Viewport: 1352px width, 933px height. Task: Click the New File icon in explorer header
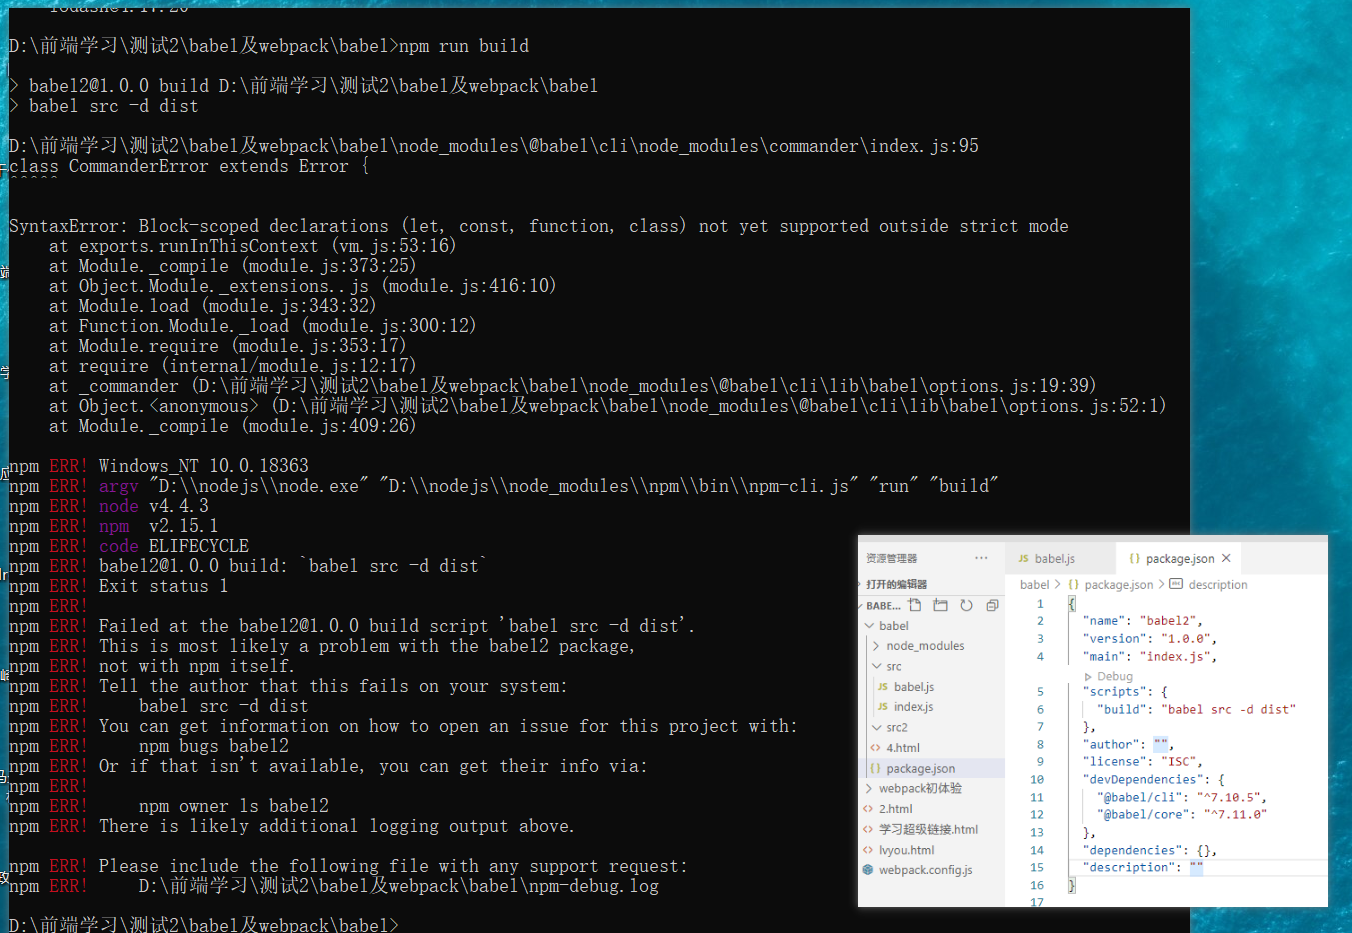tap(915, 605)
